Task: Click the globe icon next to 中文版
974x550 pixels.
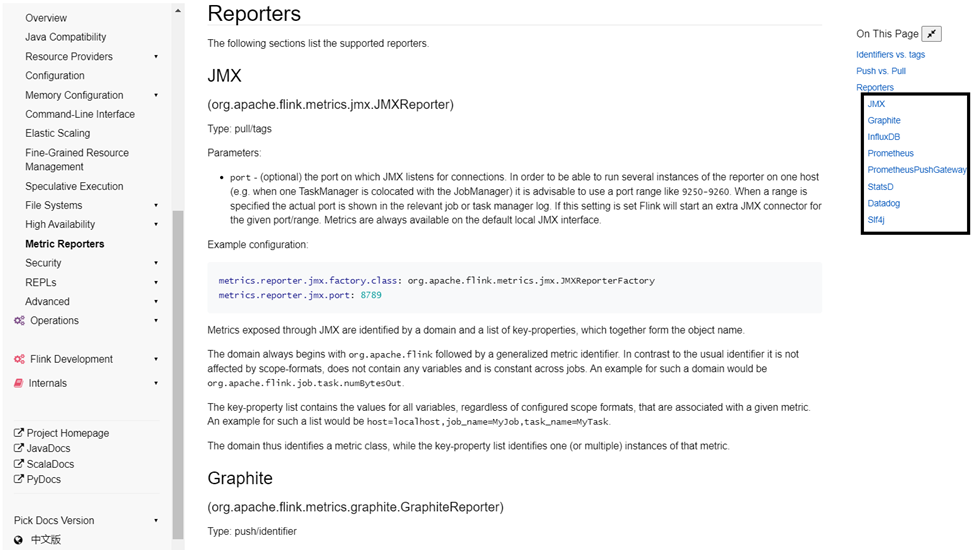Action: (19, 540)
